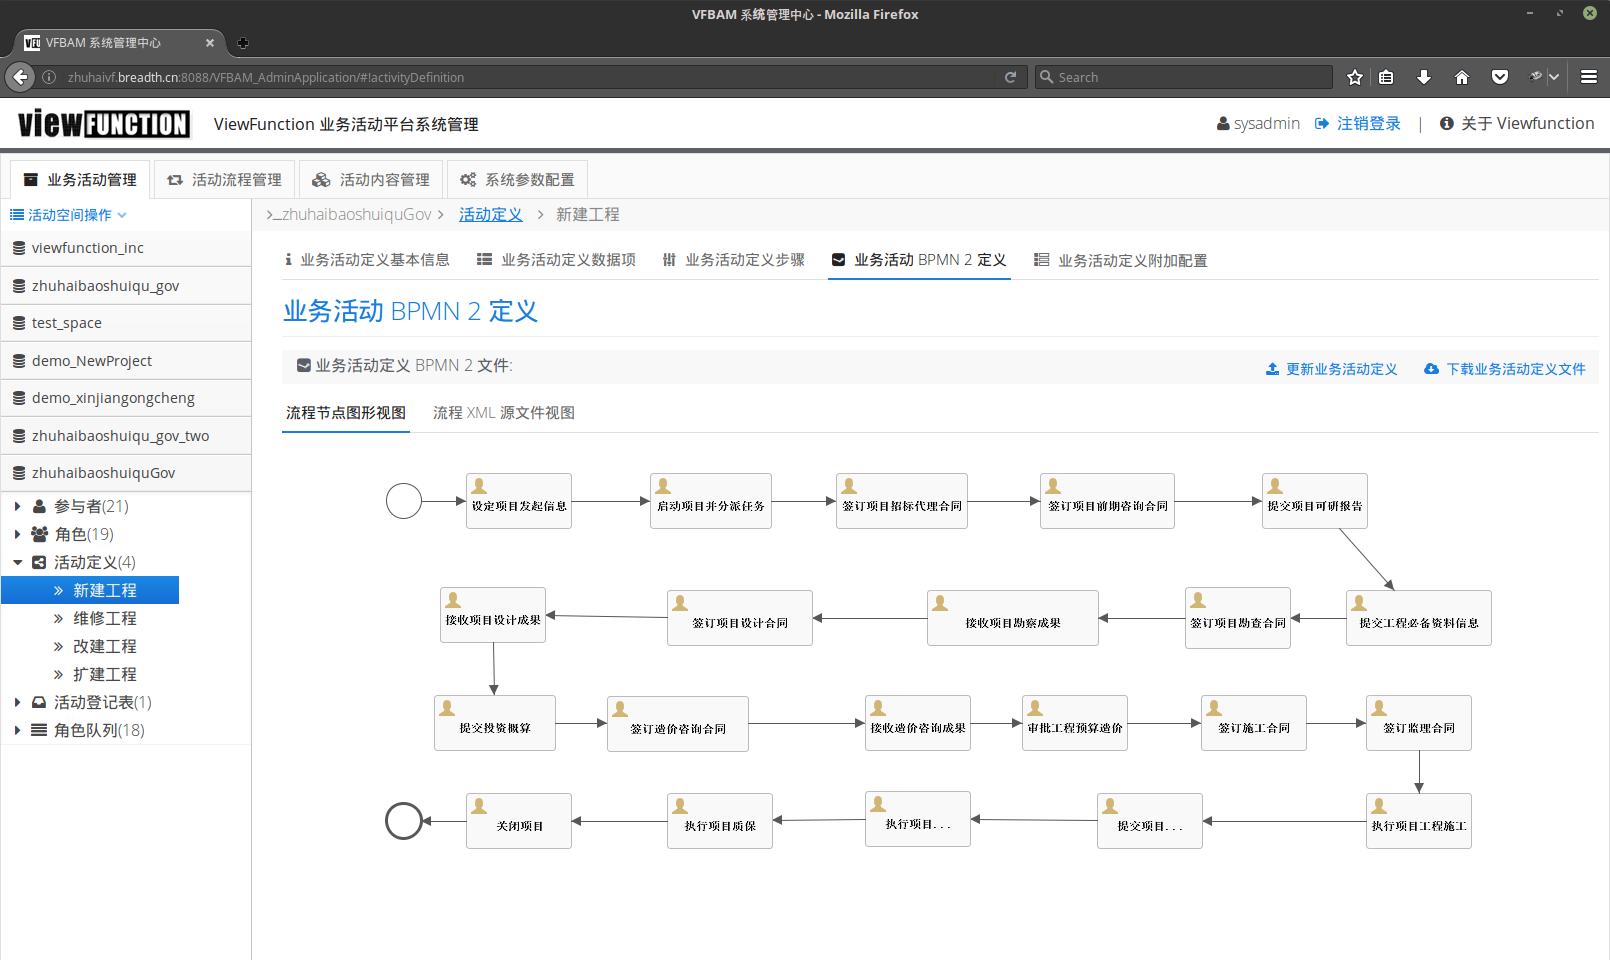The height and width of the screenshot is (960, 1610).
Task: Click the sysadmin user name
Action: 1258,123
